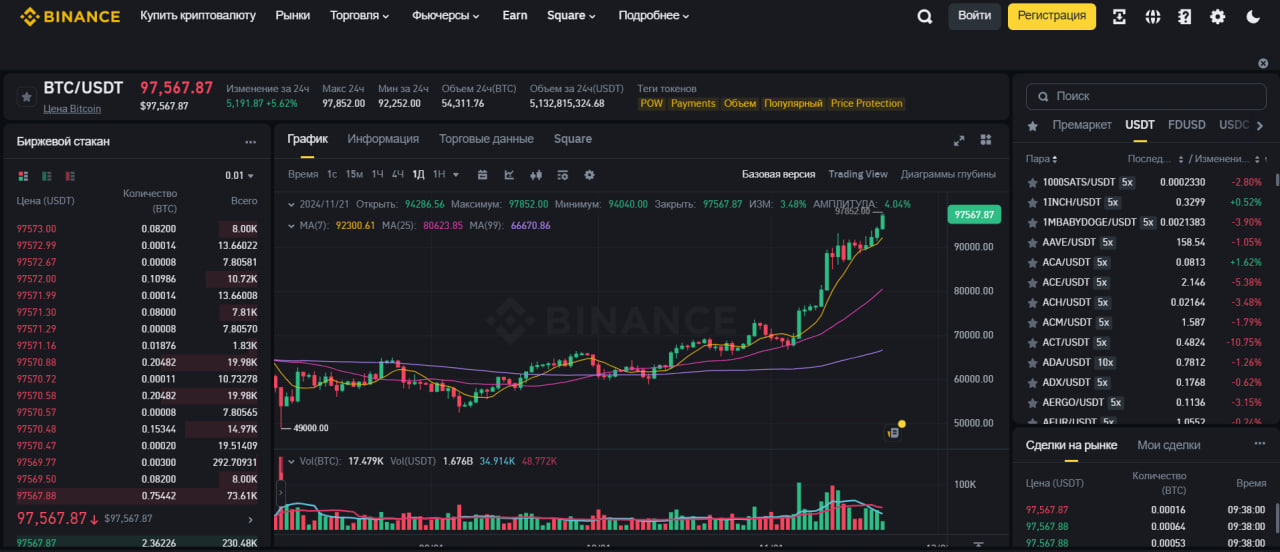
Task: Select the Премаркет tab
Action: click(x=1082, y=125)
